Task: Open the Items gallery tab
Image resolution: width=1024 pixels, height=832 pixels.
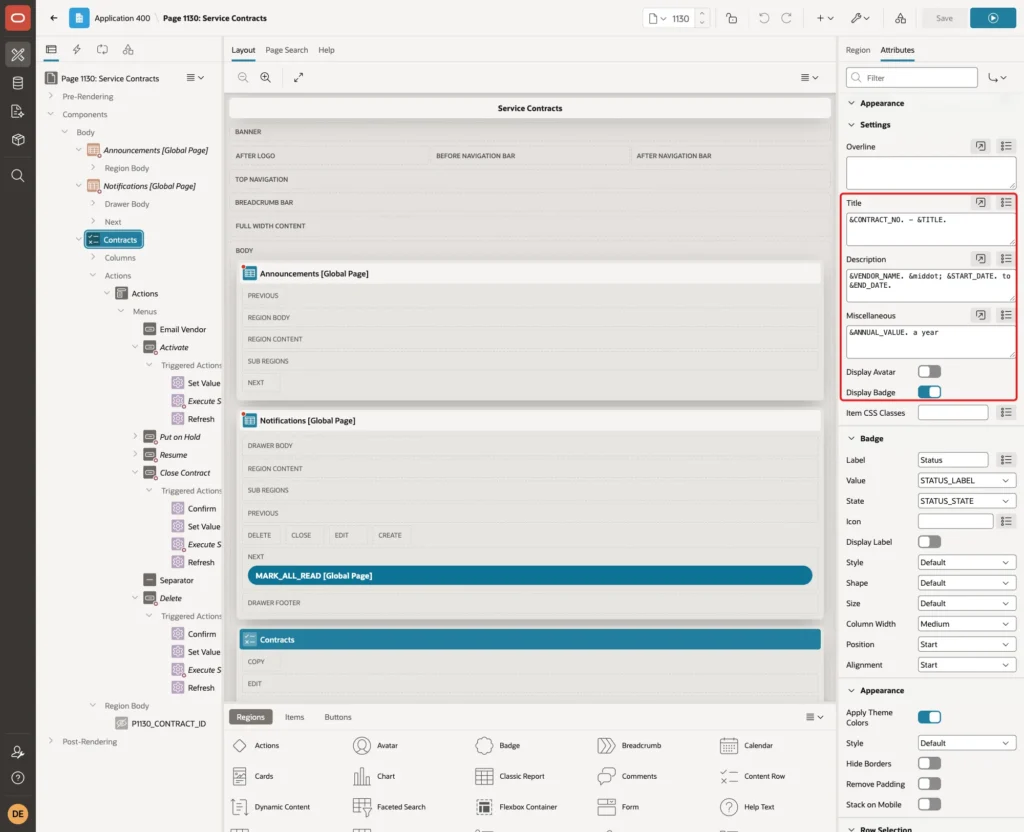Action: 294,716
